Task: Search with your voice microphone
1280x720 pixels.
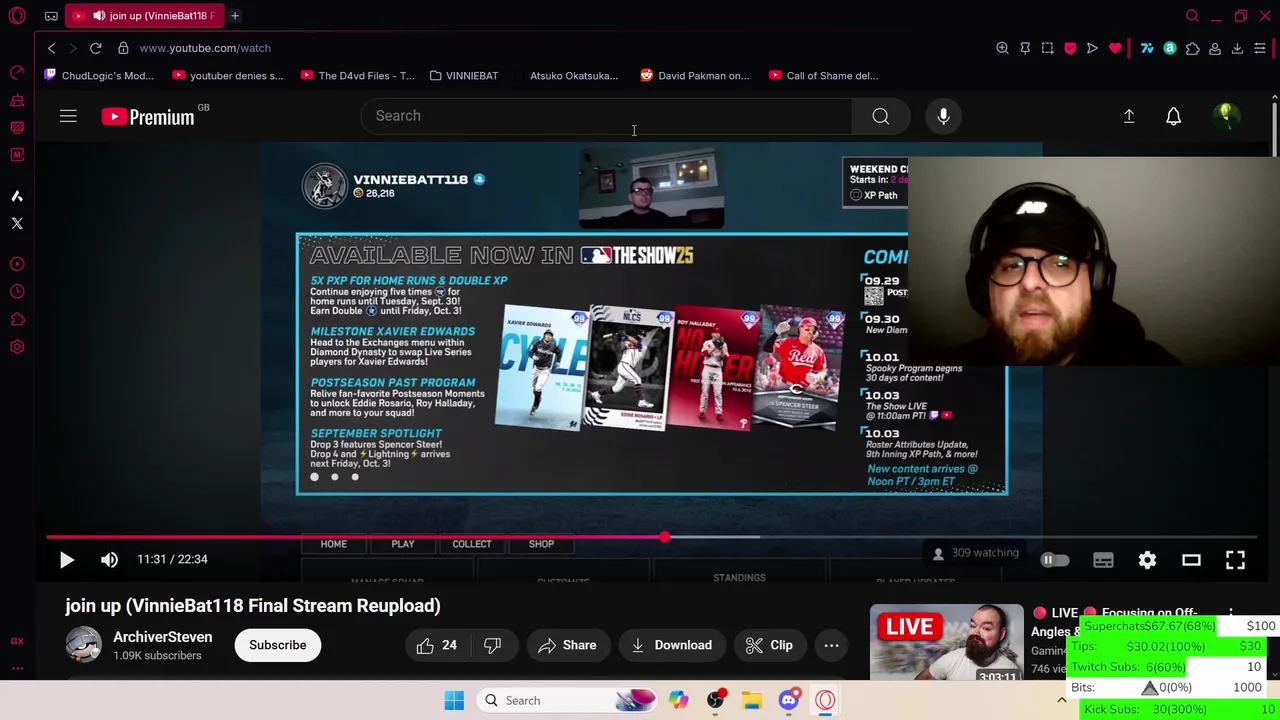Action: click(x=943, y=116)
